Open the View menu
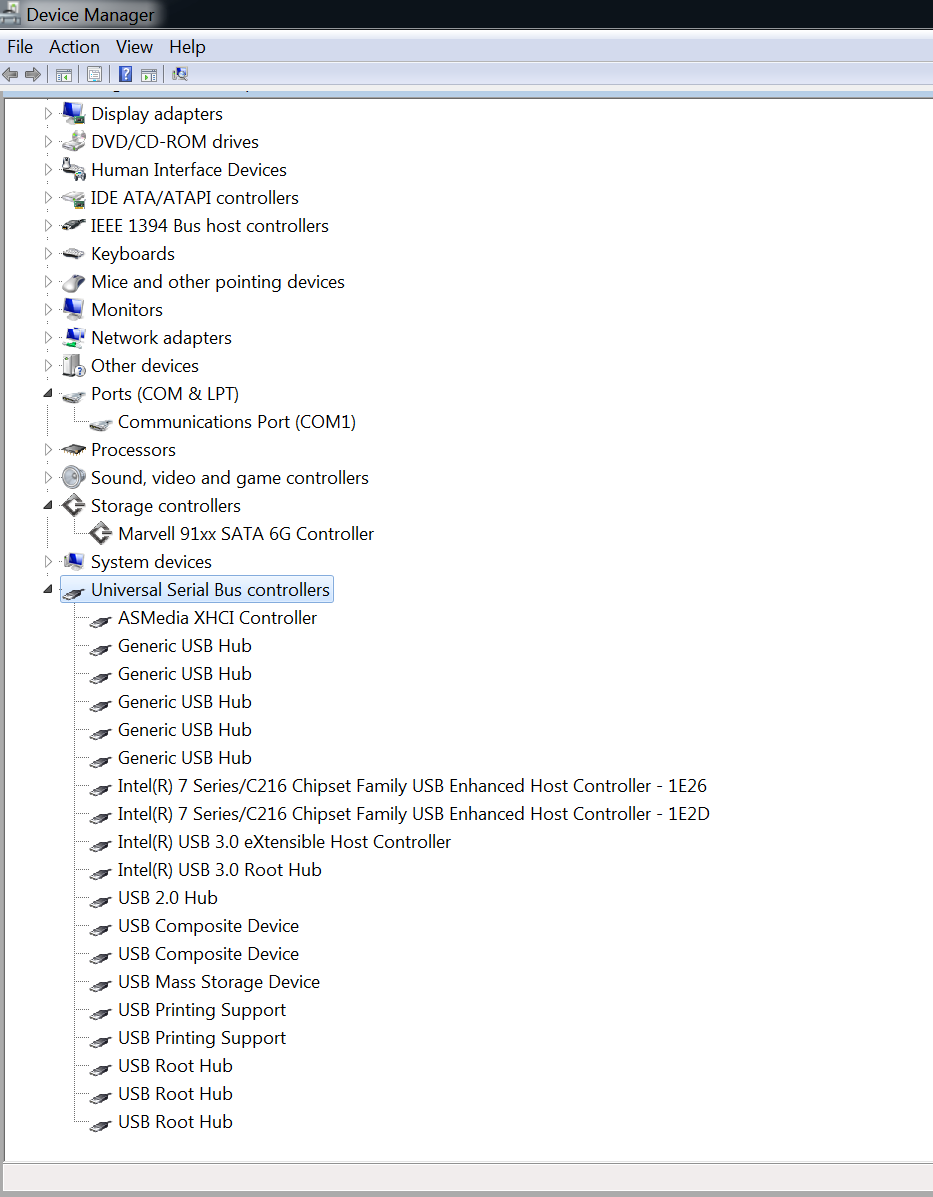Image resolution: width=933 pixels, height=1197 pixels. [134, 47]
